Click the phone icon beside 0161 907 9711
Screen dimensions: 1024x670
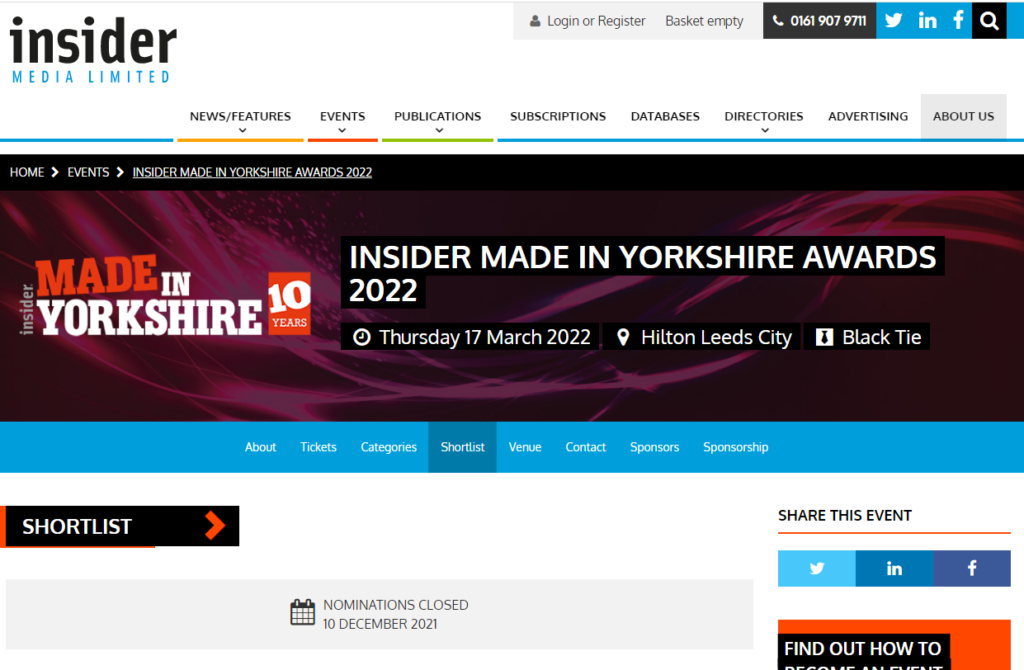tap(777, 20)
